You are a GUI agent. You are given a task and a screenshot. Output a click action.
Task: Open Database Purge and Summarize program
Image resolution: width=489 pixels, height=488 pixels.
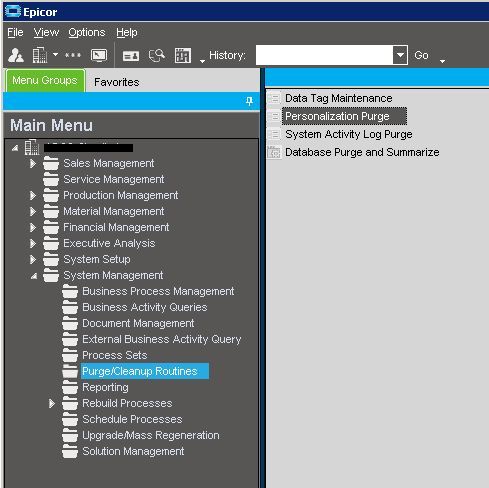(x=362, y=152)
